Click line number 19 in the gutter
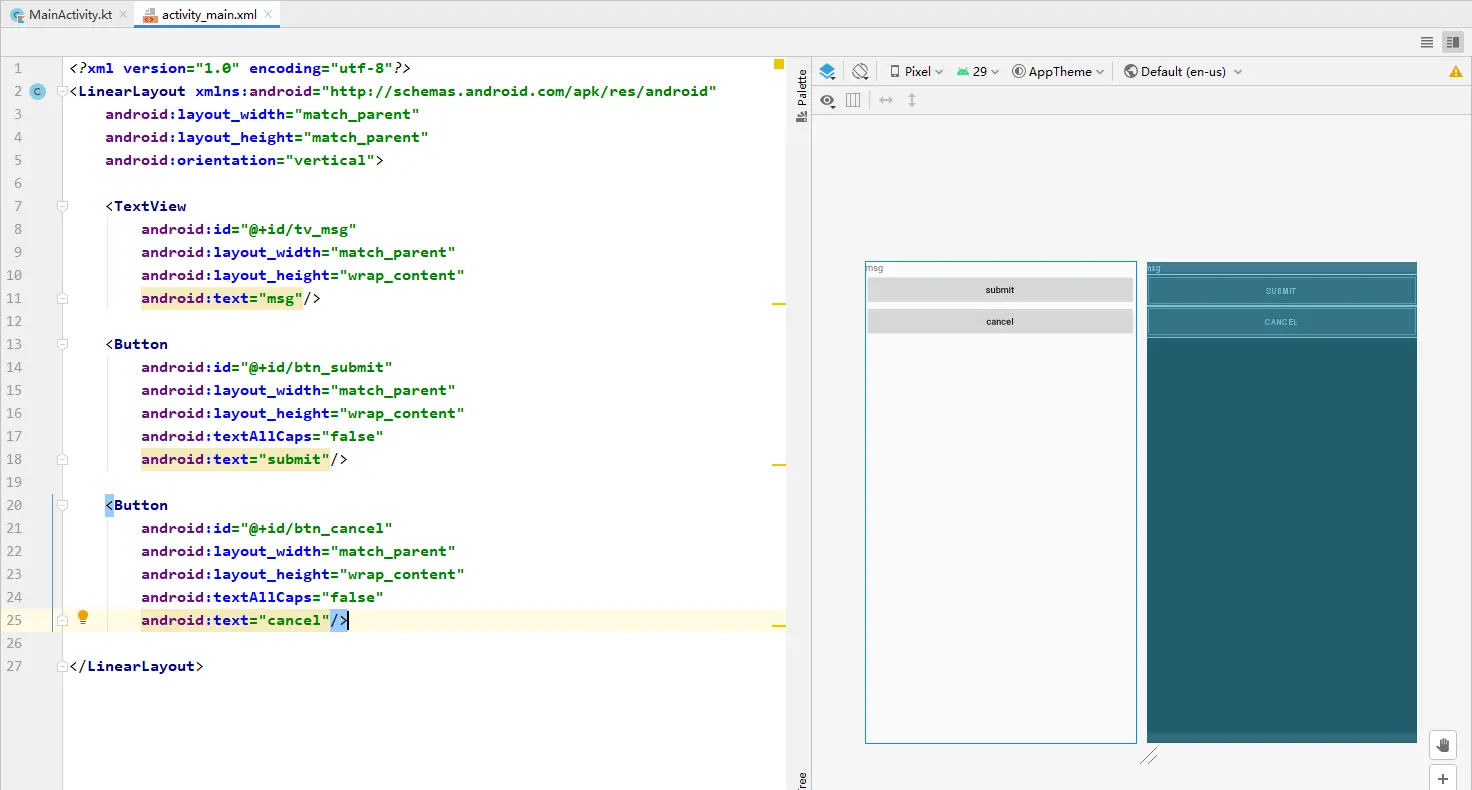Image resolution: width=1472 pixels, height=790 pixels. pos(14,482)
